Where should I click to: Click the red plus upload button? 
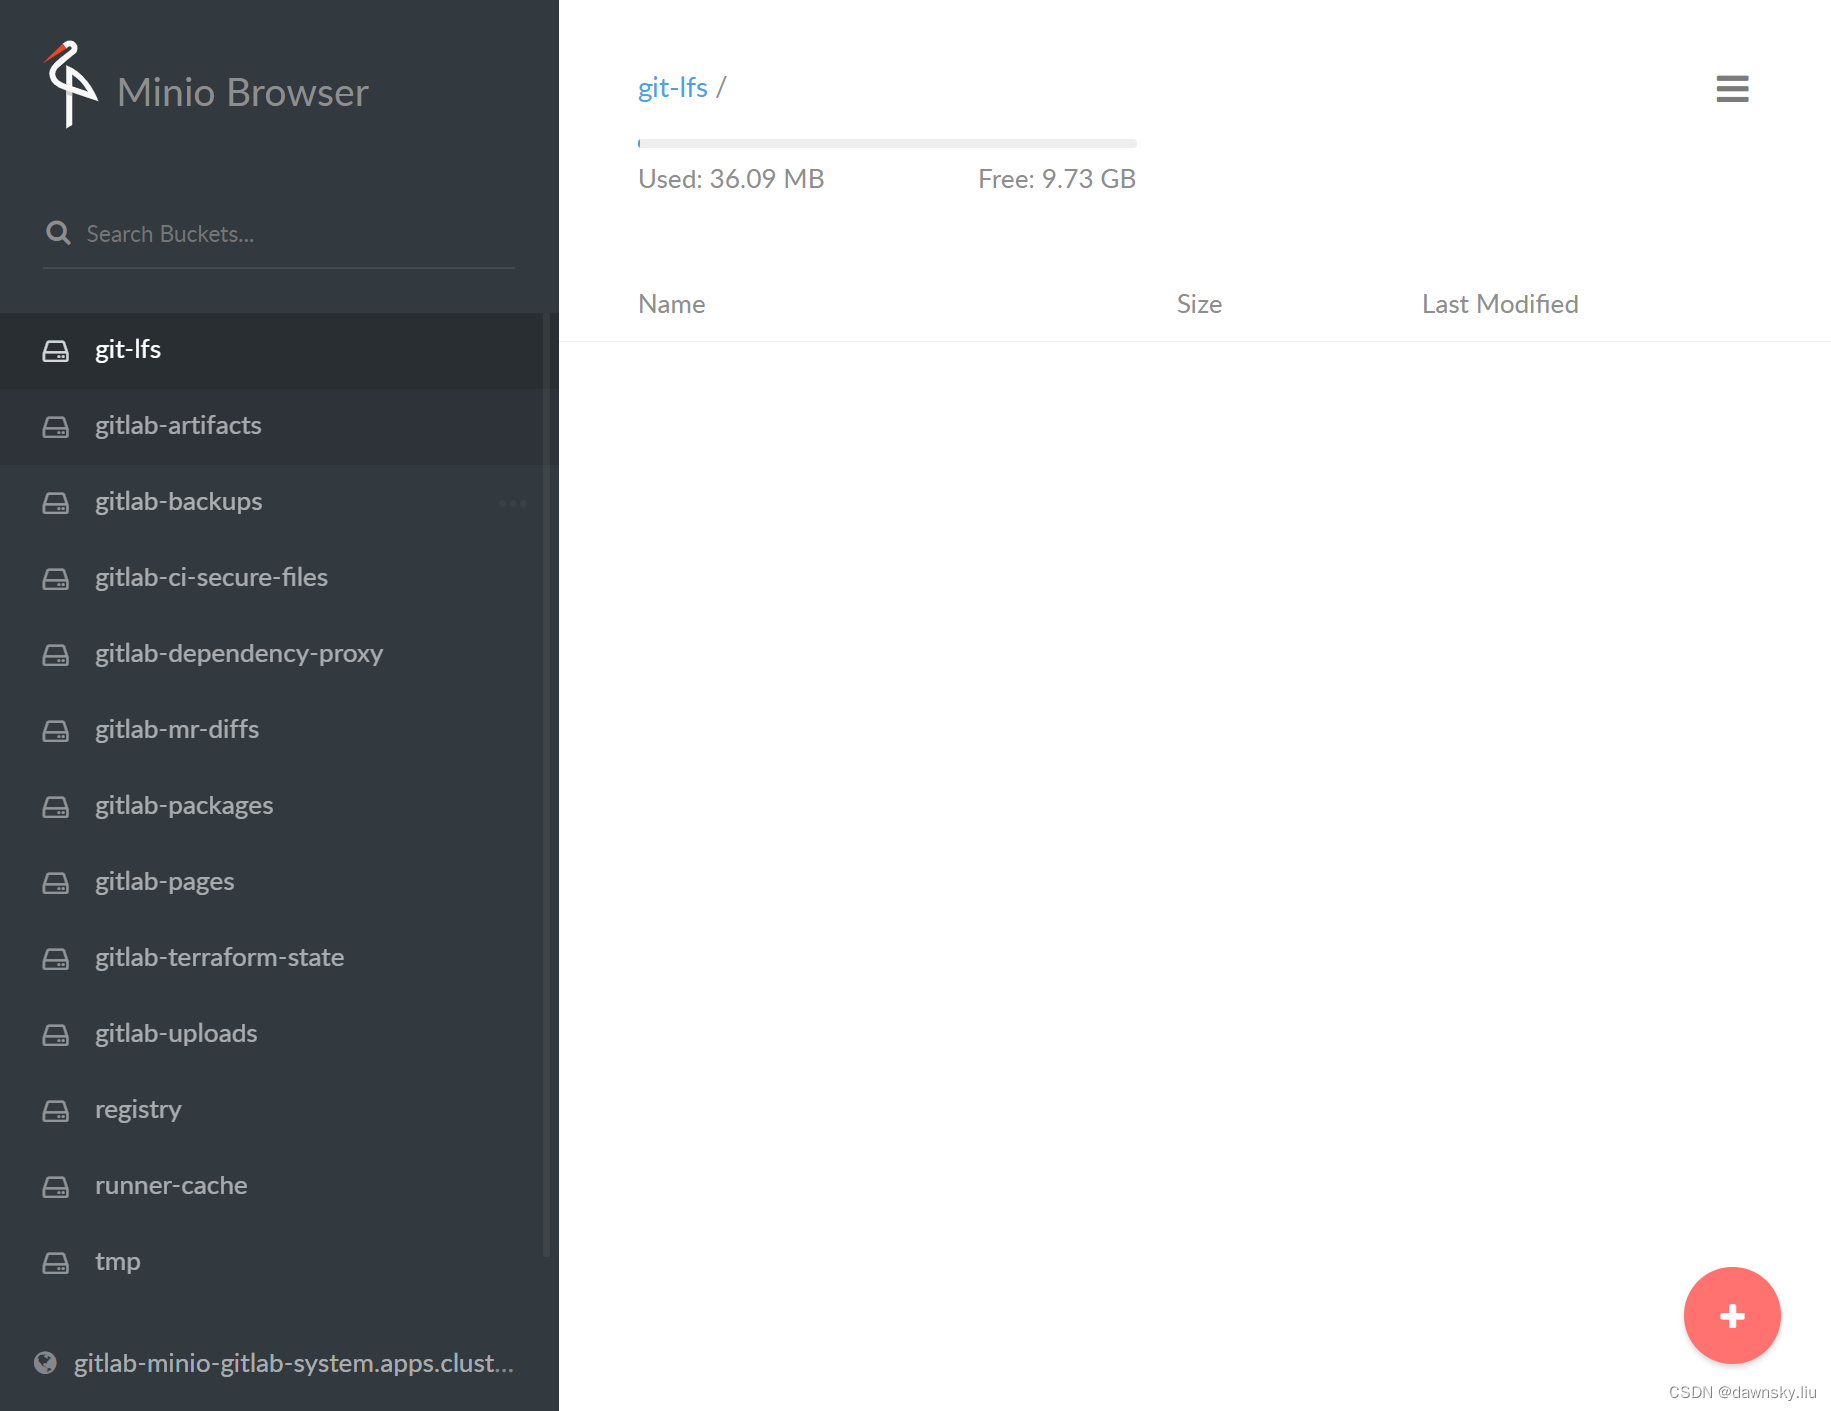(x=1732, y=1316)
